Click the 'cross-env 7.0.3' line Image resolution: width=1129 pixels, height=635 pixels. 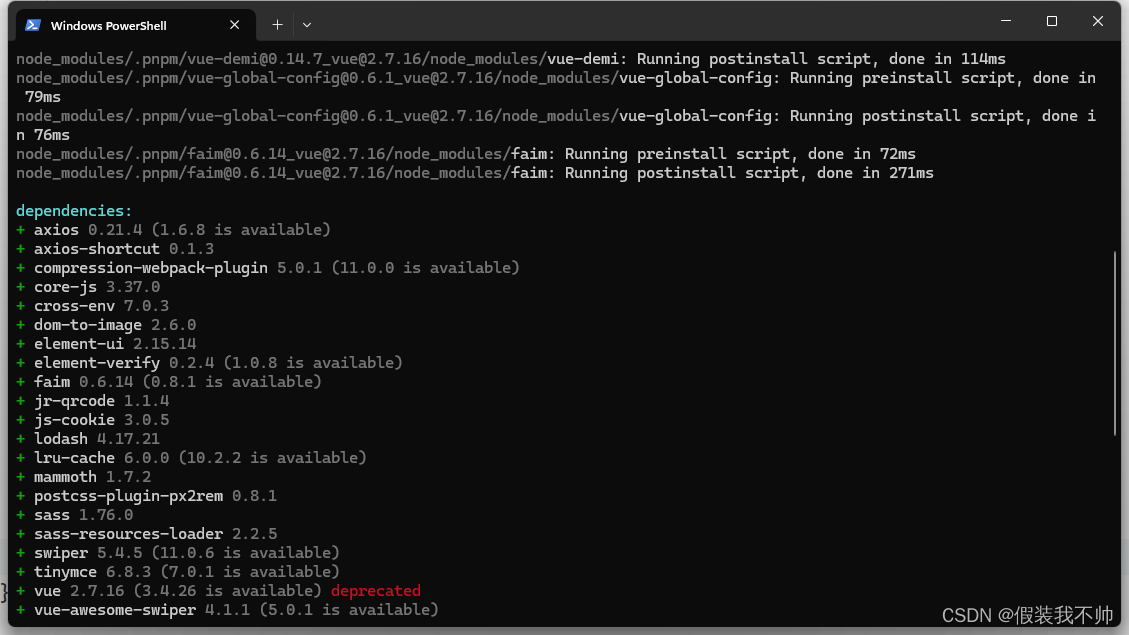click(x=92, y=306)
